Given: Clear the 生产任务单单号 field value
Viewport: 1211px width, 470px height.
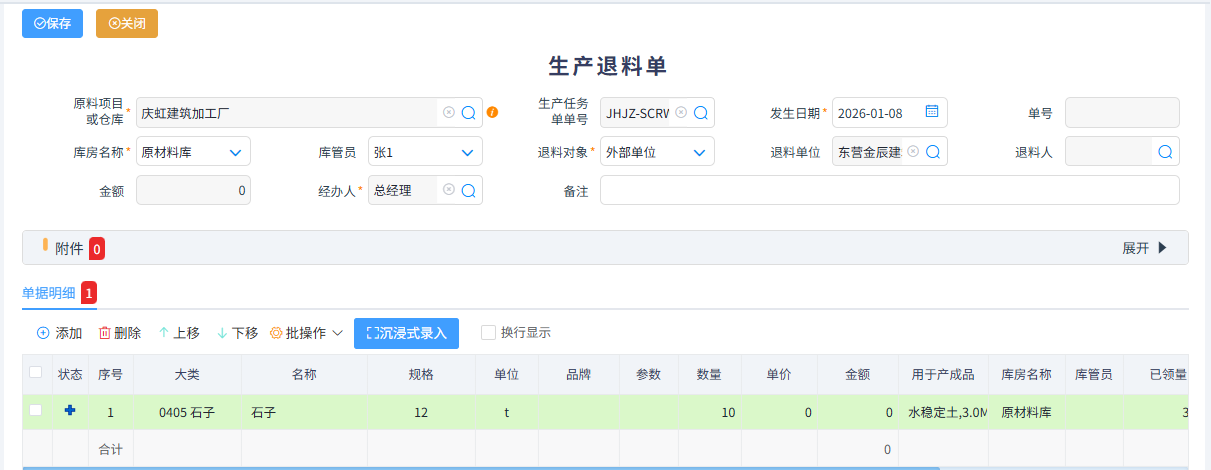Looking at the screenshot, I should coord(681,113).
